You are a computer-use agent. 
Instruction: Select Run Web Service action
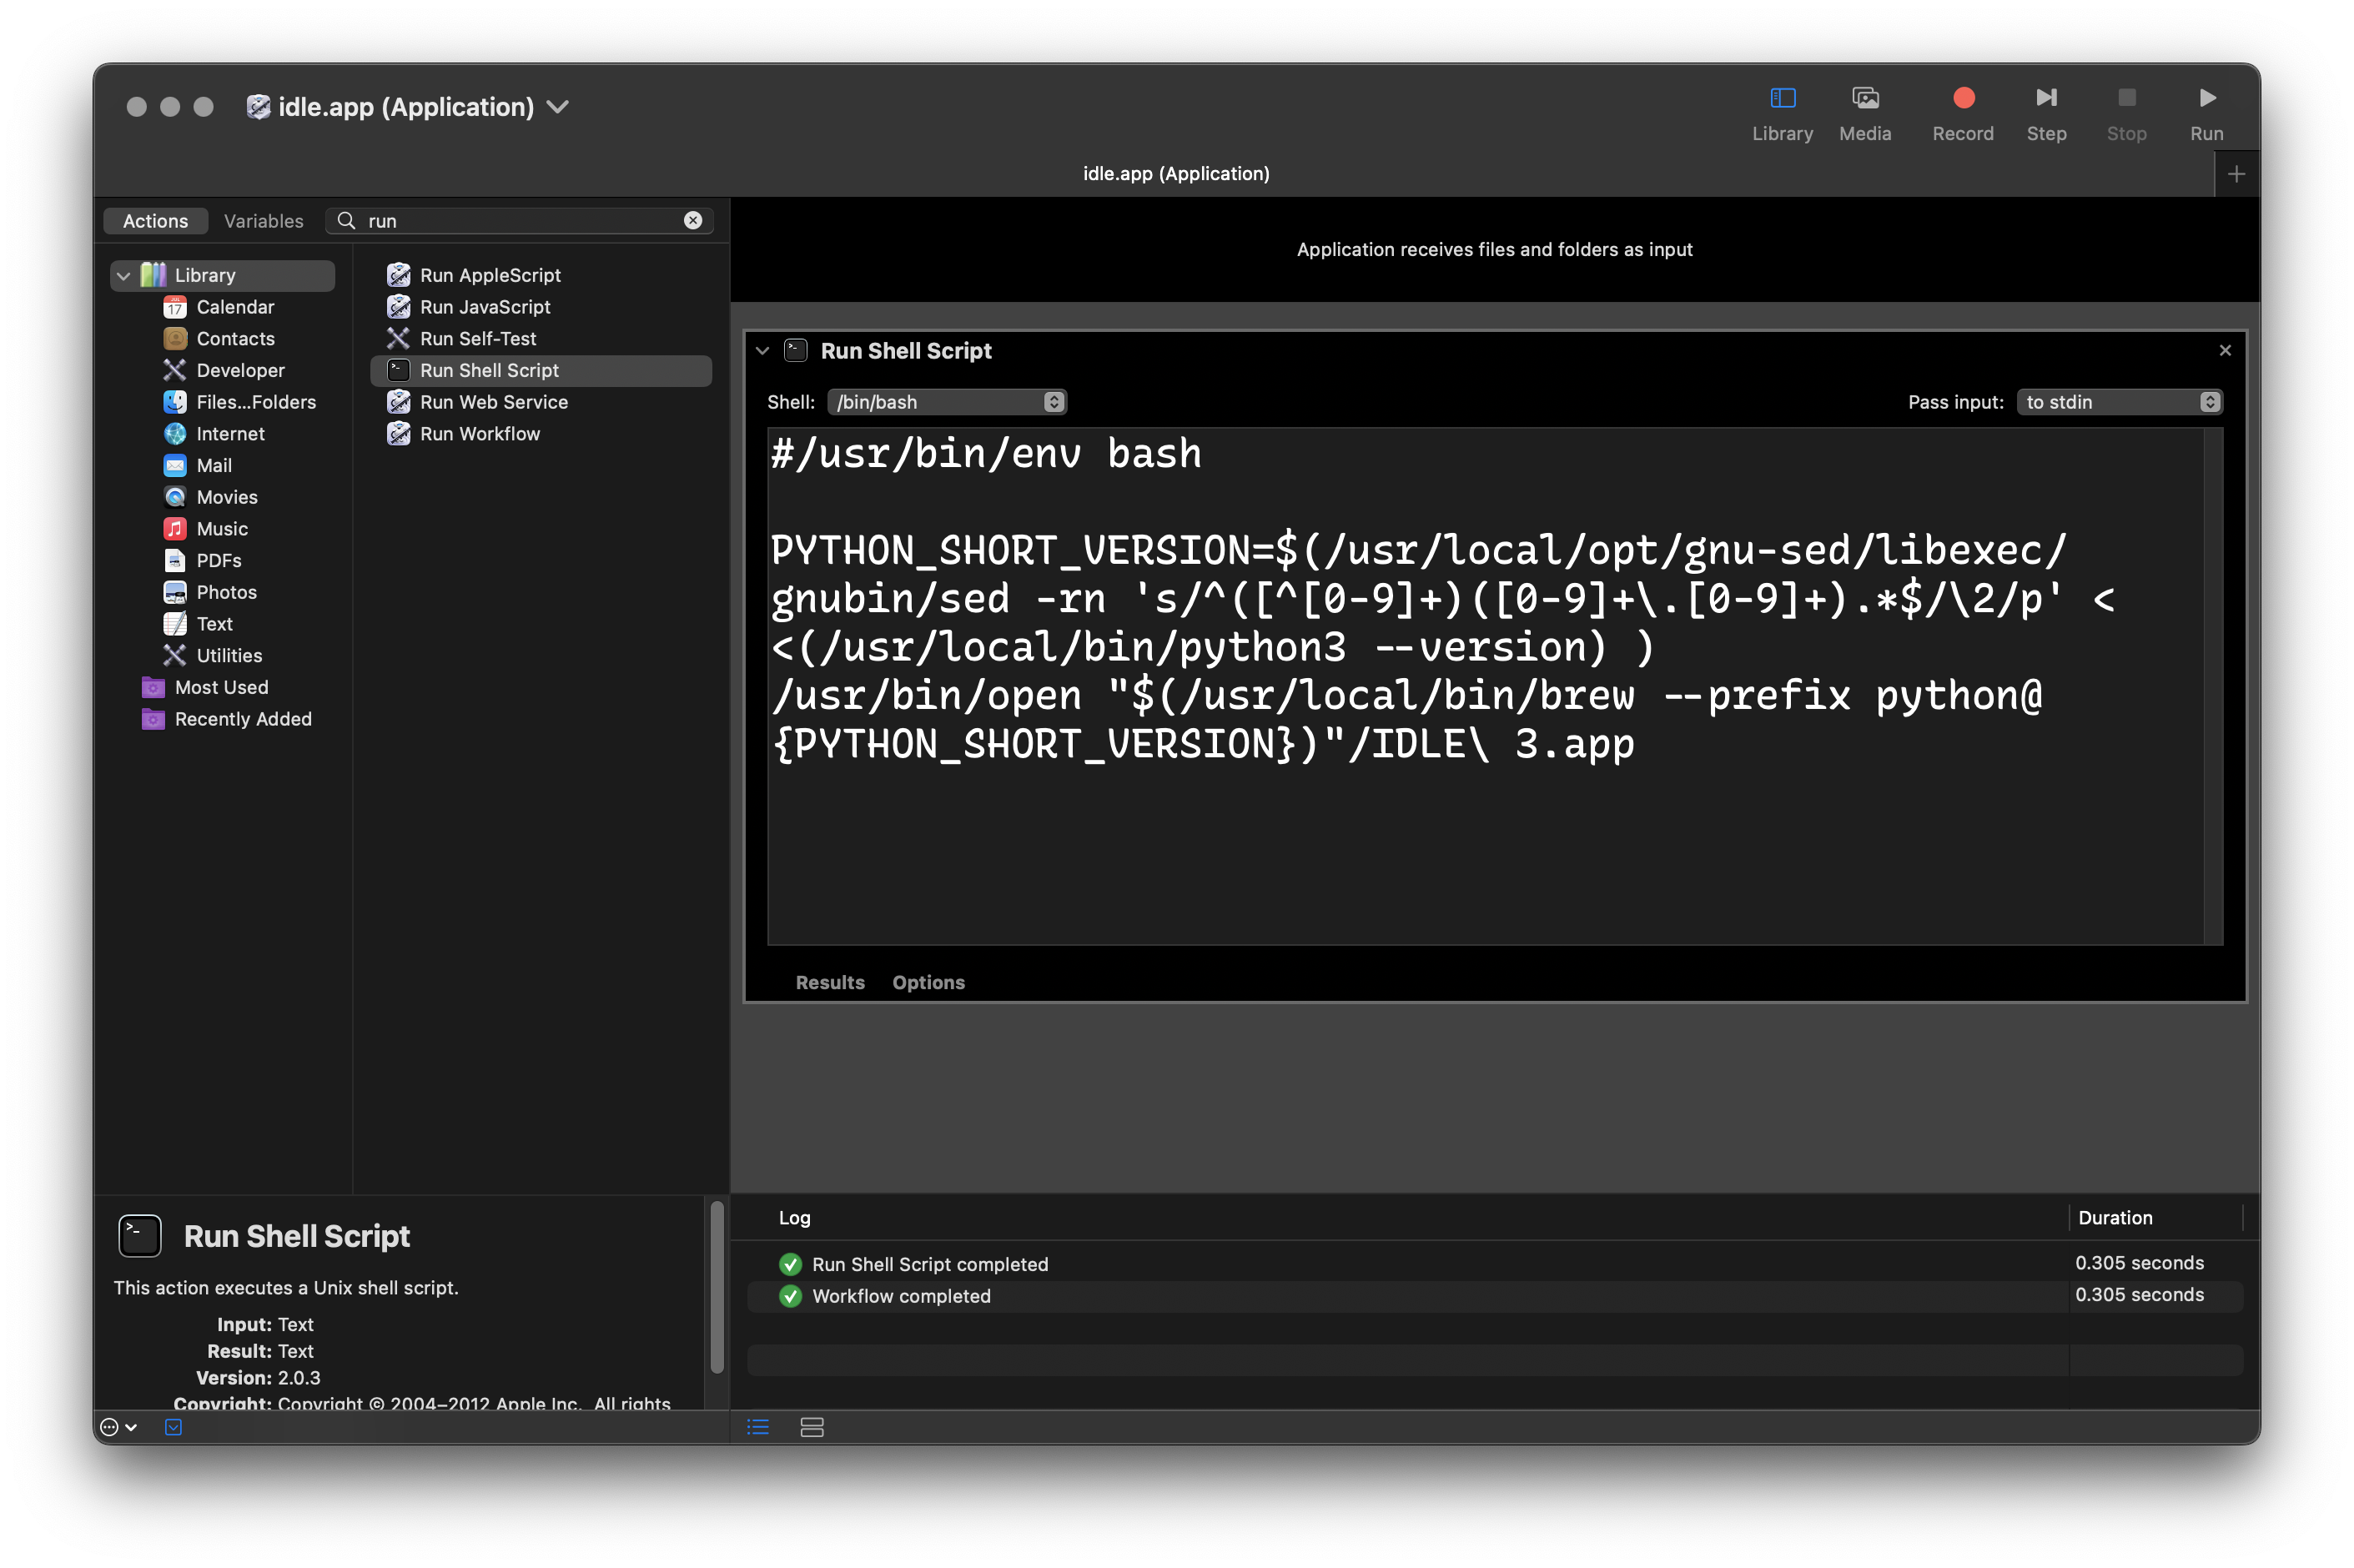(x=540, y=402)
